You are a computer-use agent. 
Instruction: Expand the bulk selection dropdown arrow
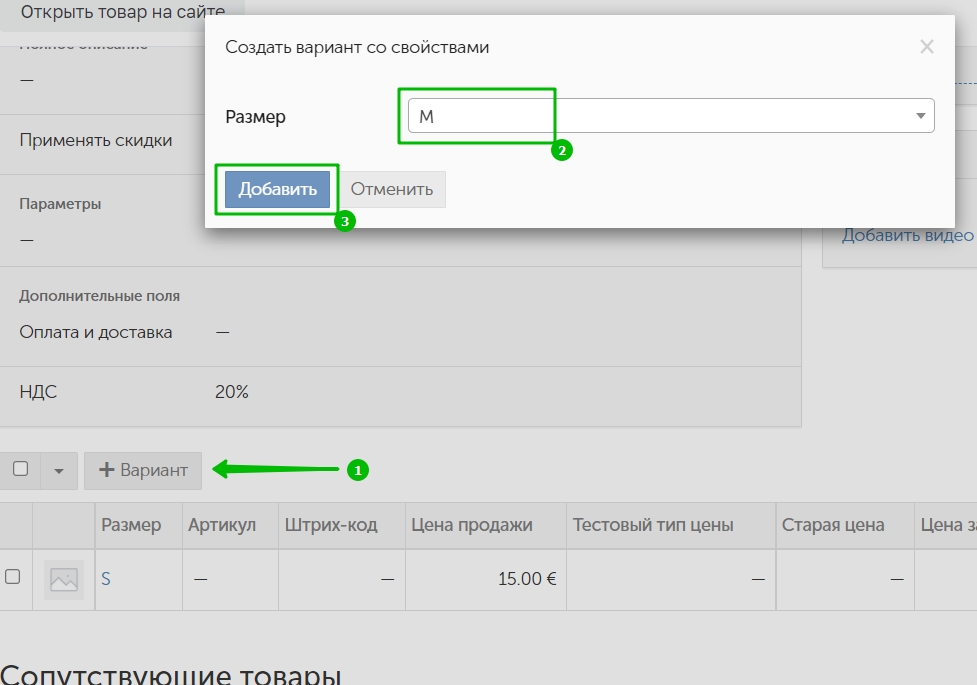[58, 471]
